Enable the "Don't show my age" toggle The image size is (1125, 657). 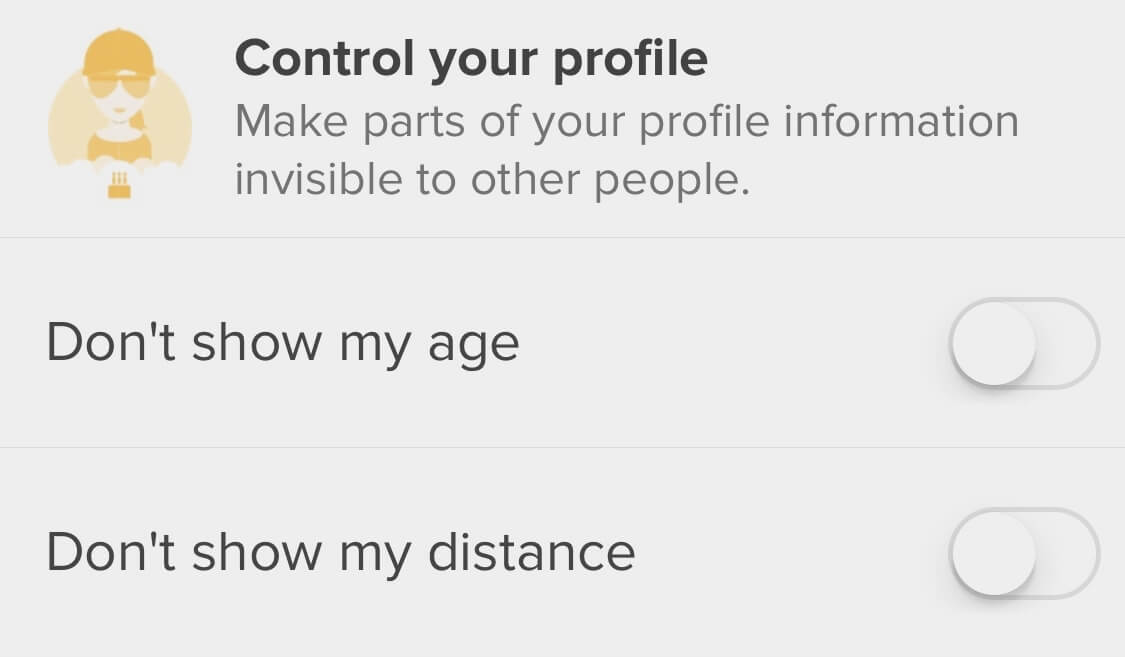[1023, 343]
